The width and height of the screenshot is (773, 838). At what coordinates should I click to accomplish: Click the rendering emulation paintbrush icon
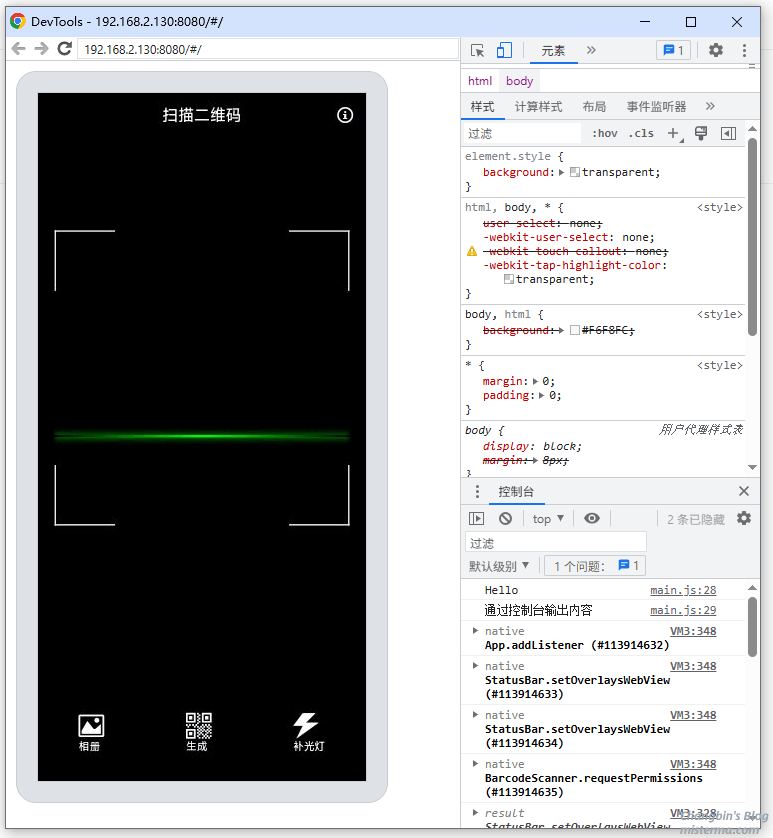(x=701, y=133)
